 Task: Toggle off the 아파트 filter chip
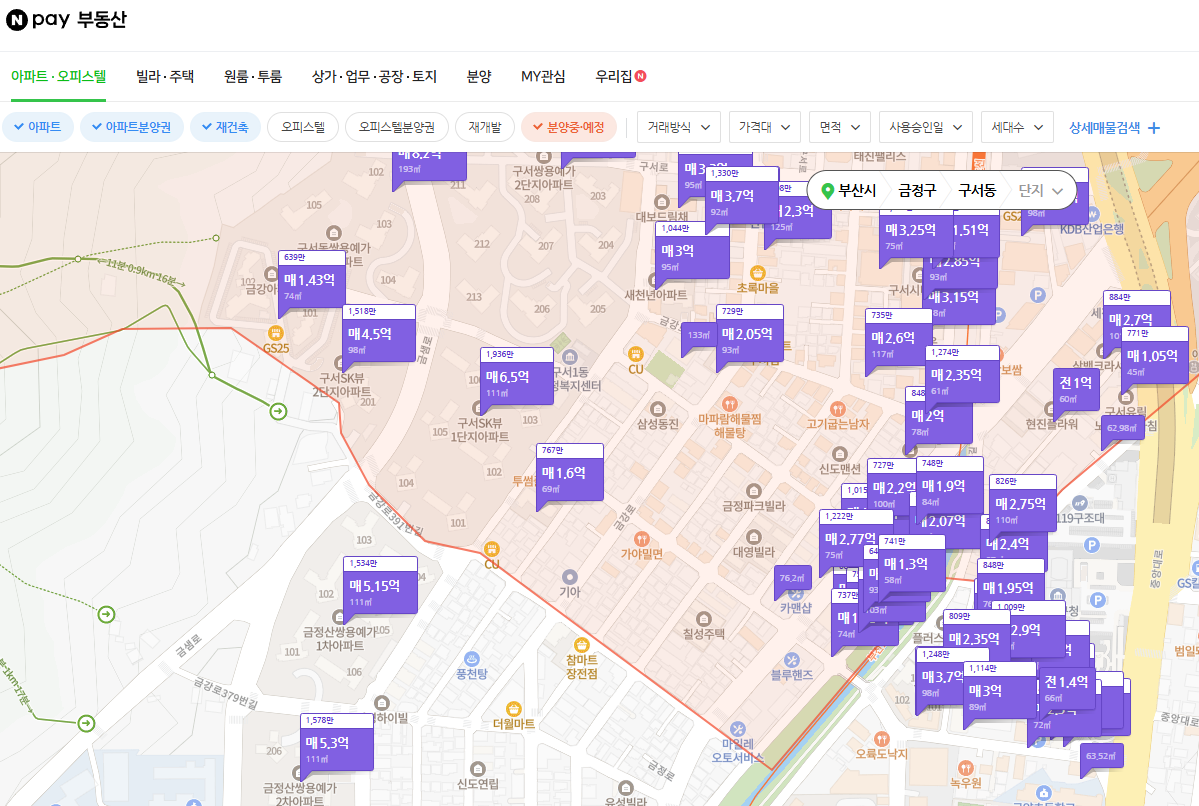[38, 127]
